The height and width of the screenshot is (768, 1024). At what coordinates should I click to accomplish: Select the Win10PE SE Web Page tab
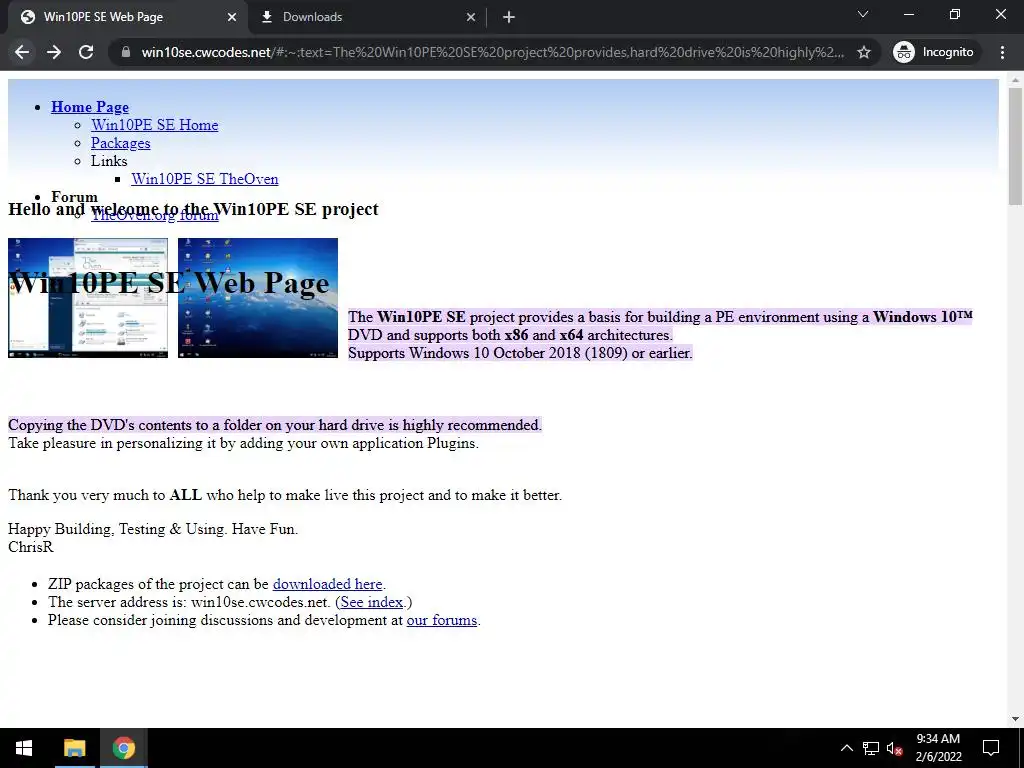(127, 17)
